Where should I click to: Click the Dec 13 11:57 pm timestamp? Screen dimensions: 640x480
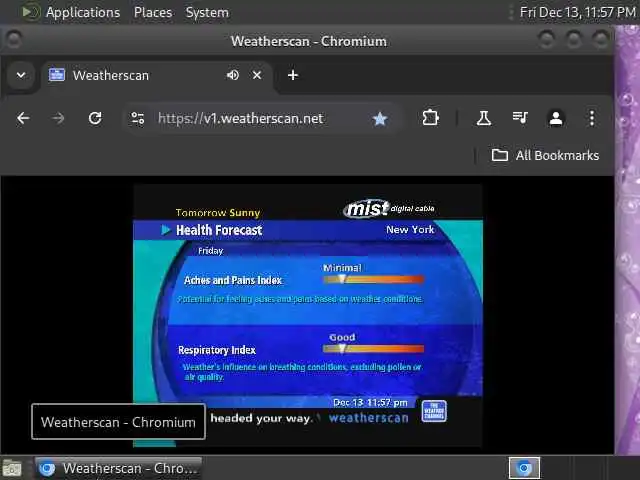370,403
